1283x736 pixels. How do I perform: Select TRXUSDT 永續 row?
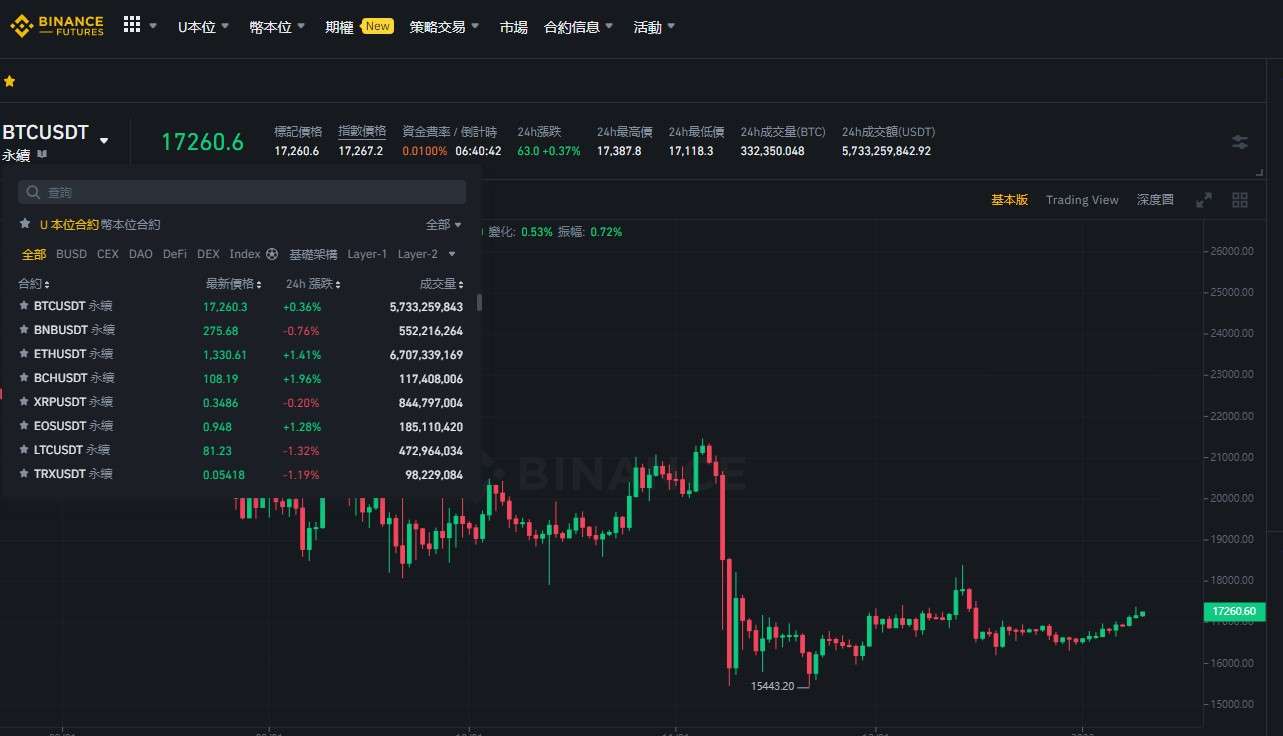[241, 474]
